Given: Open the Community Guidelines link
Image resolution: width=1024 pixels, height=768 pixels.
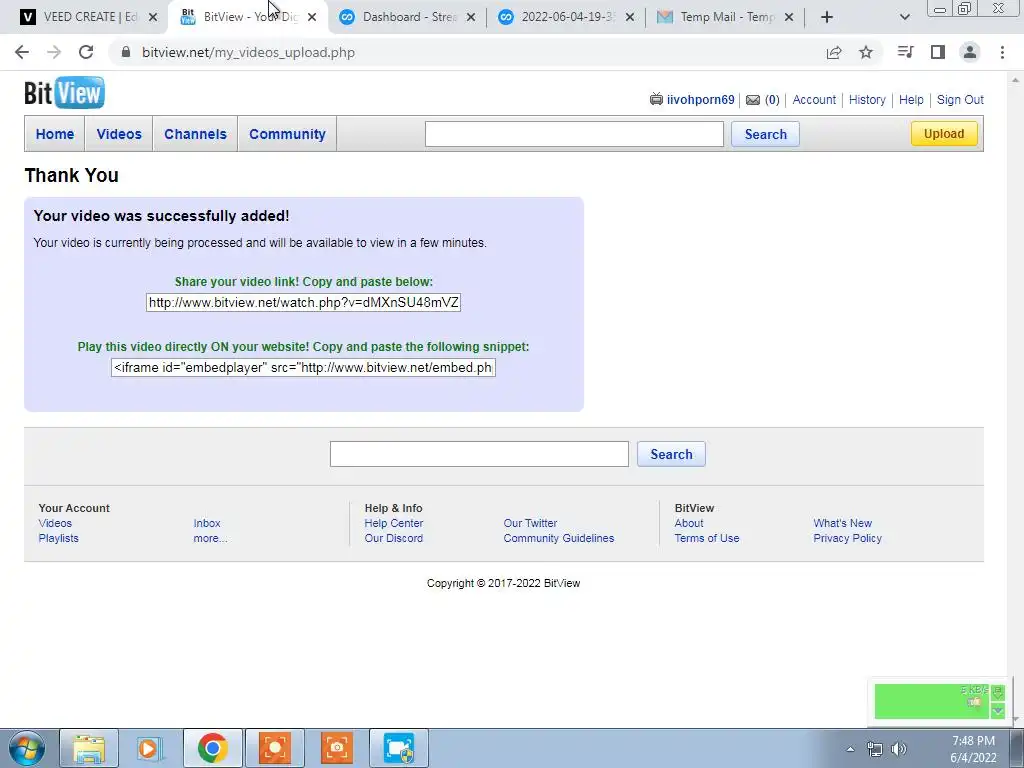Looking at the screenshot, I should click(x=558, y=538).
